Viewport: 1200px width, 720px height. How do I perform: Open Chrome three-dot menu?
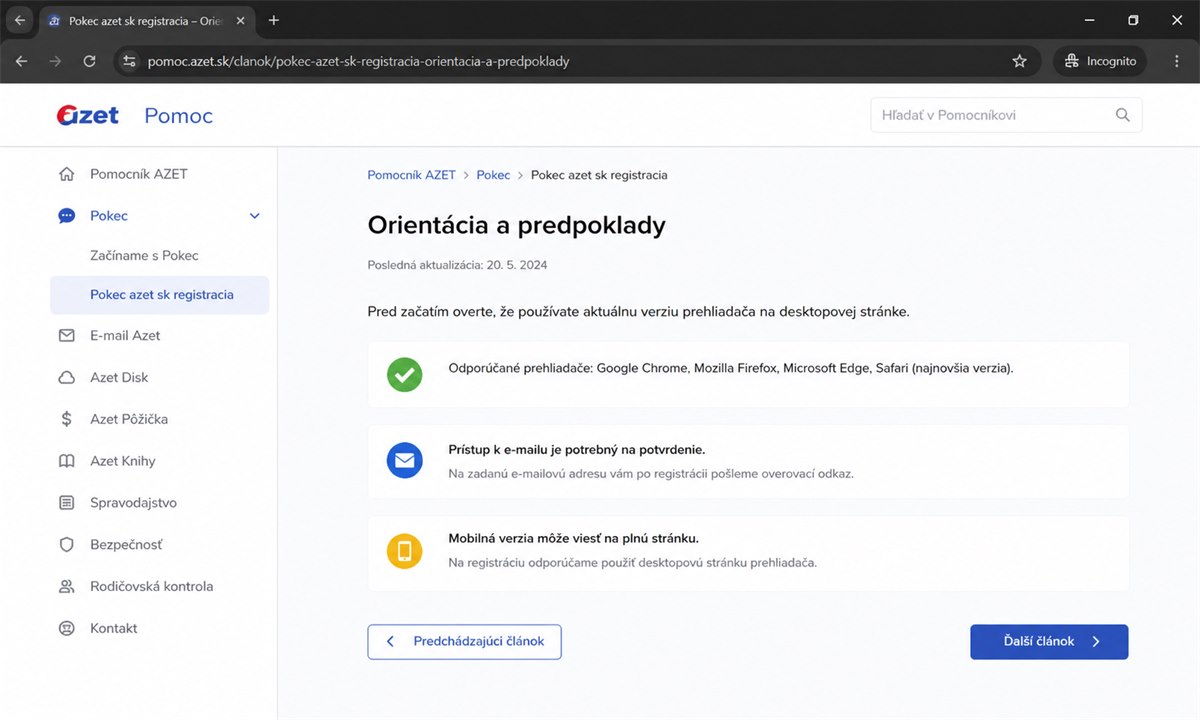(1178, 61)
